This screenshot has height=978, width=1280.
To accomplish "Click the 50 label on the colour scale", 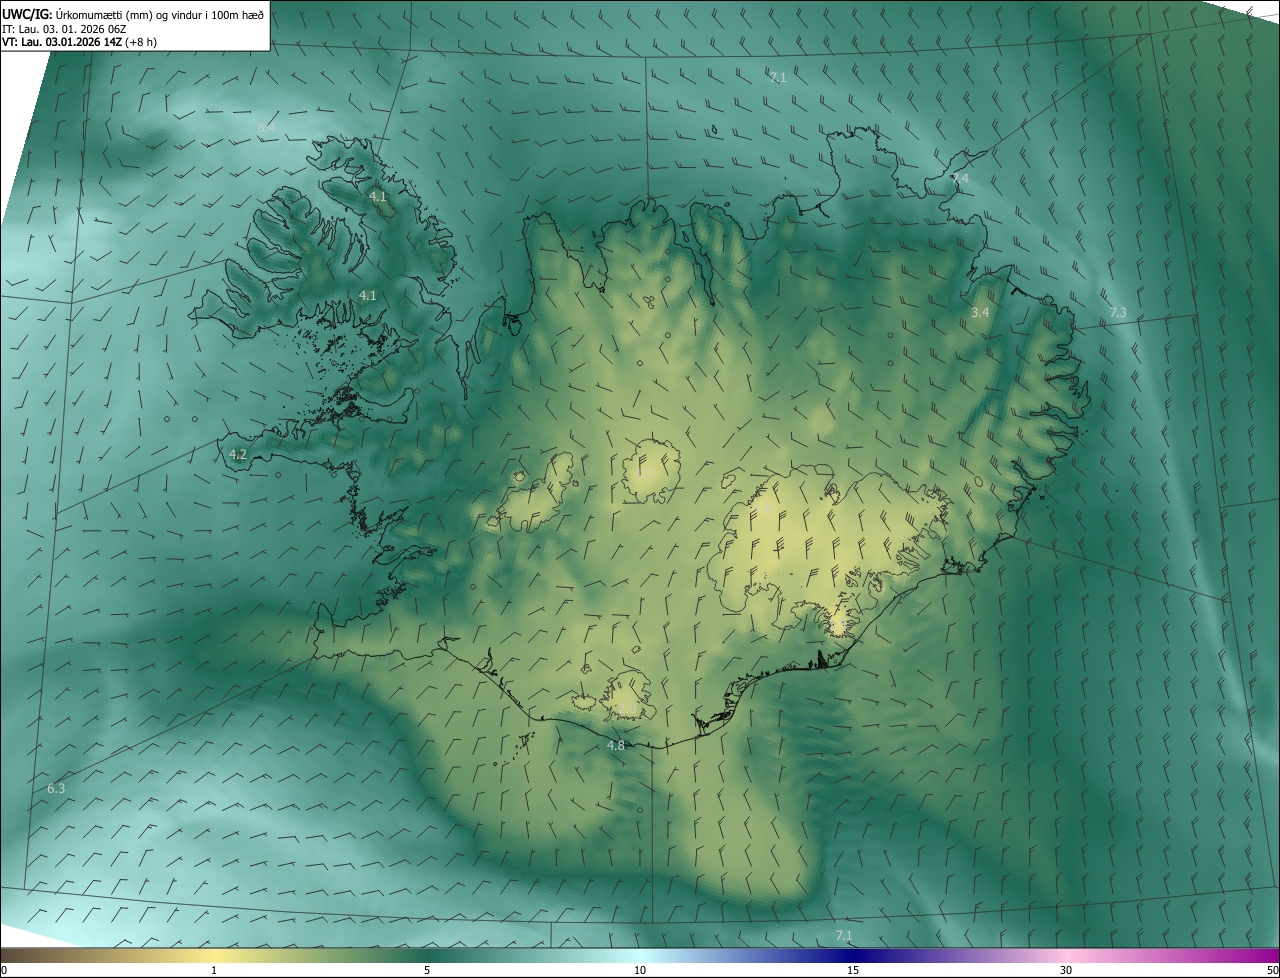I will coord(1272,970).
